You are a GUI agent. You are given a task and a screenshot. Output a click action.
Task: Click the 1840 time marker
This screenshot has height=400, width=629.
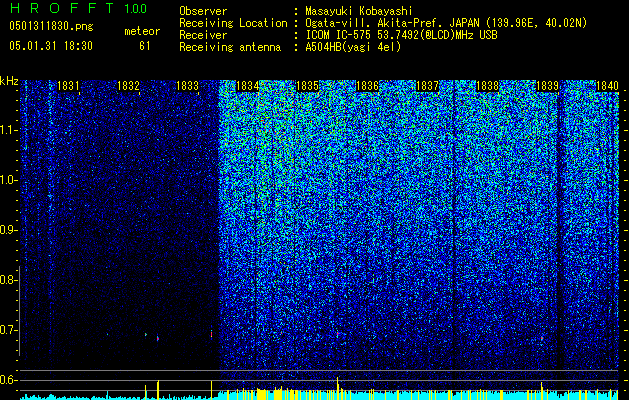607,86
